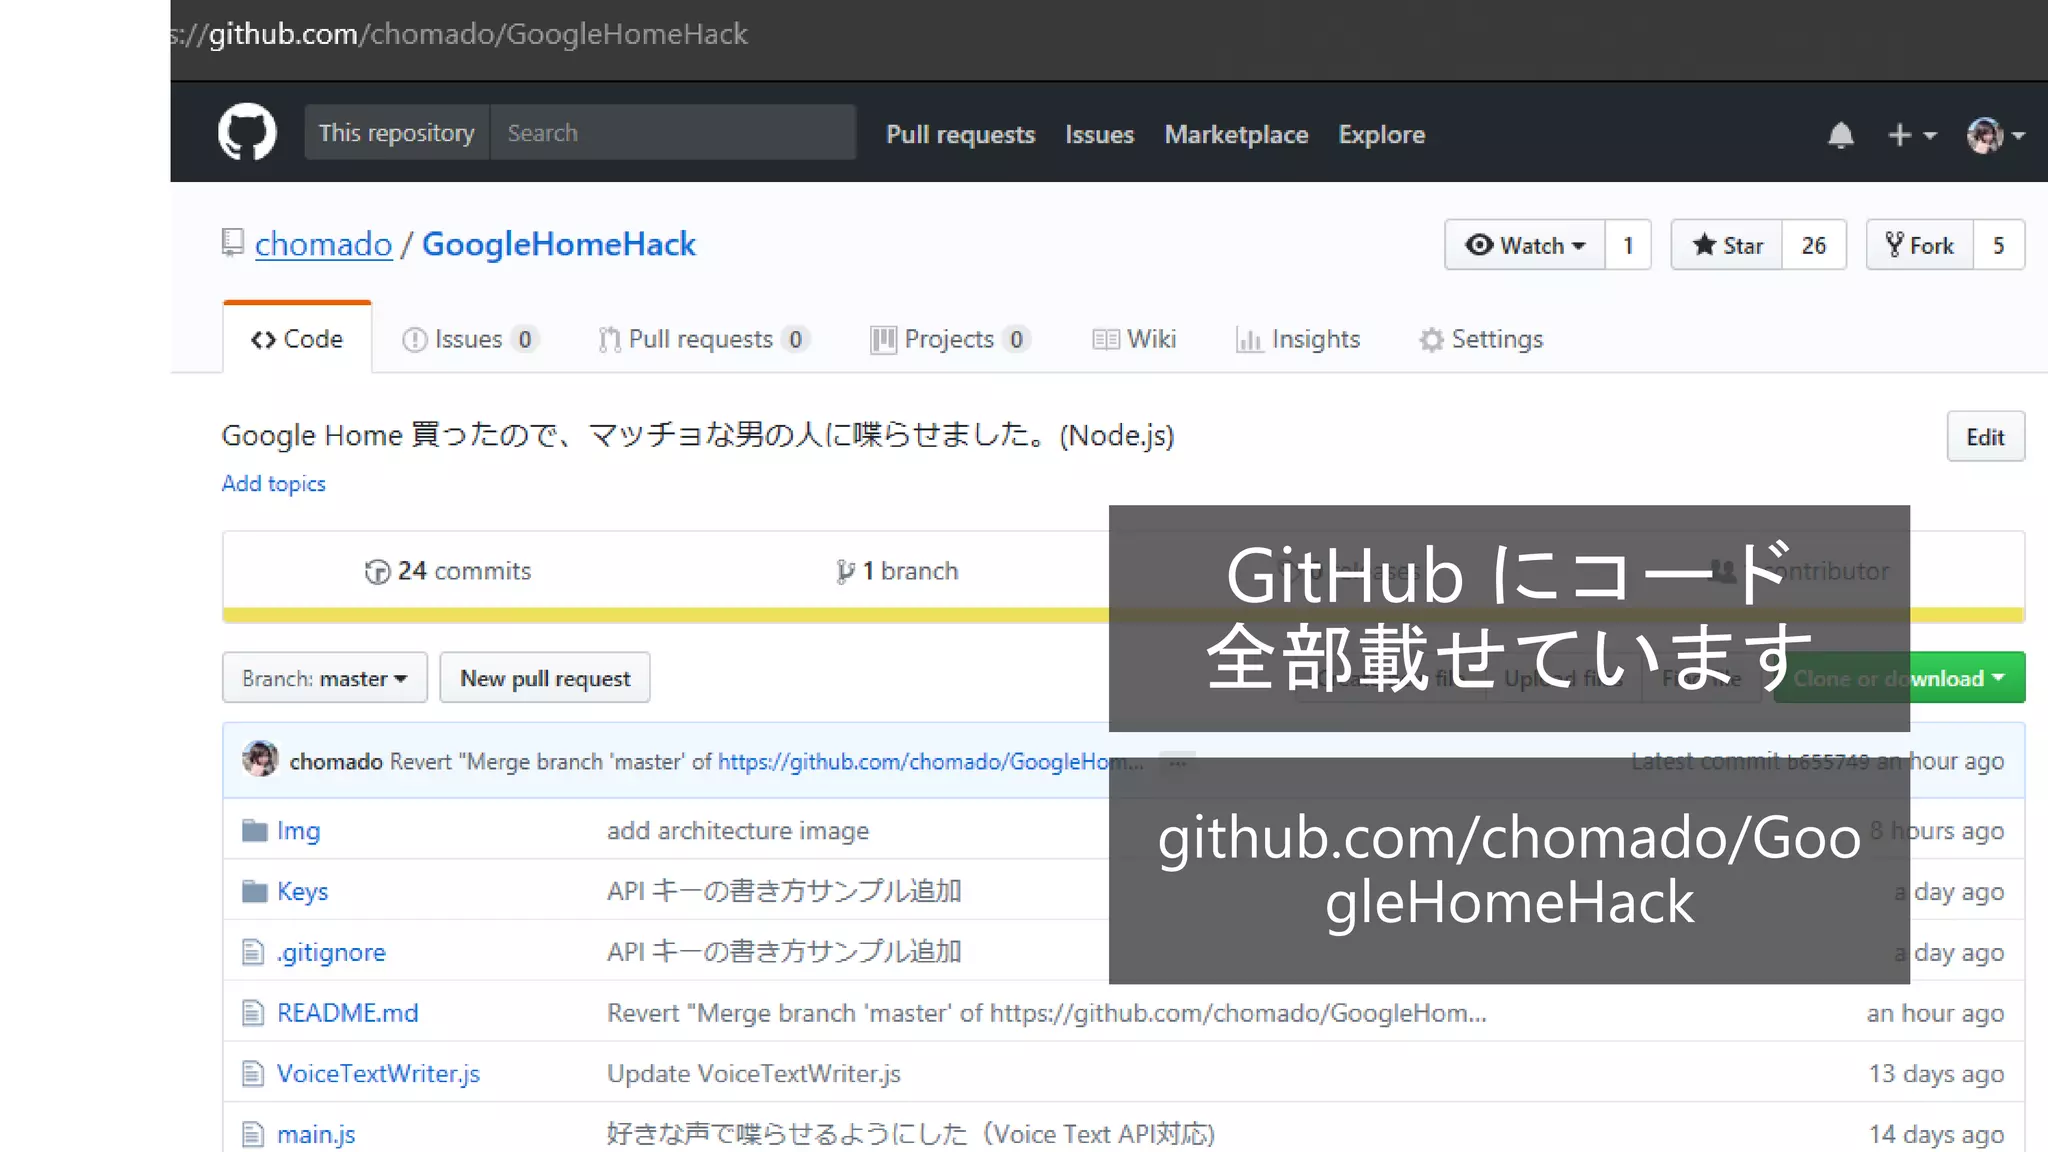2048x1152 pixels.
Task: Open main.js row Voice Text API commit message
Action: coord(911,1134)
